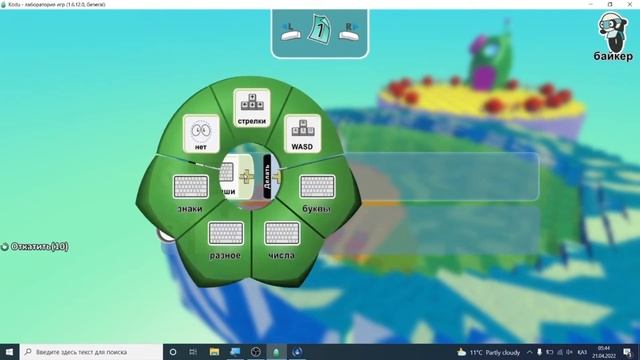Show hidden system tray icons
Screen dimensions: 640x360
pyautogui.click(x=529, y=352)
